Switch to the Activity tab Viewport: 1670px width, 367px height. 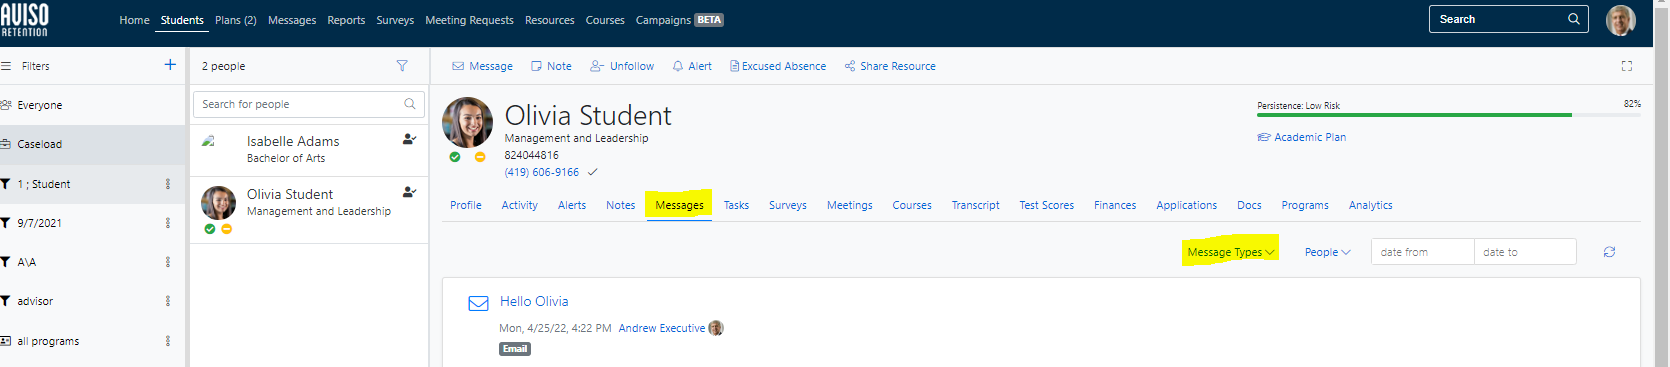point(520,205)
